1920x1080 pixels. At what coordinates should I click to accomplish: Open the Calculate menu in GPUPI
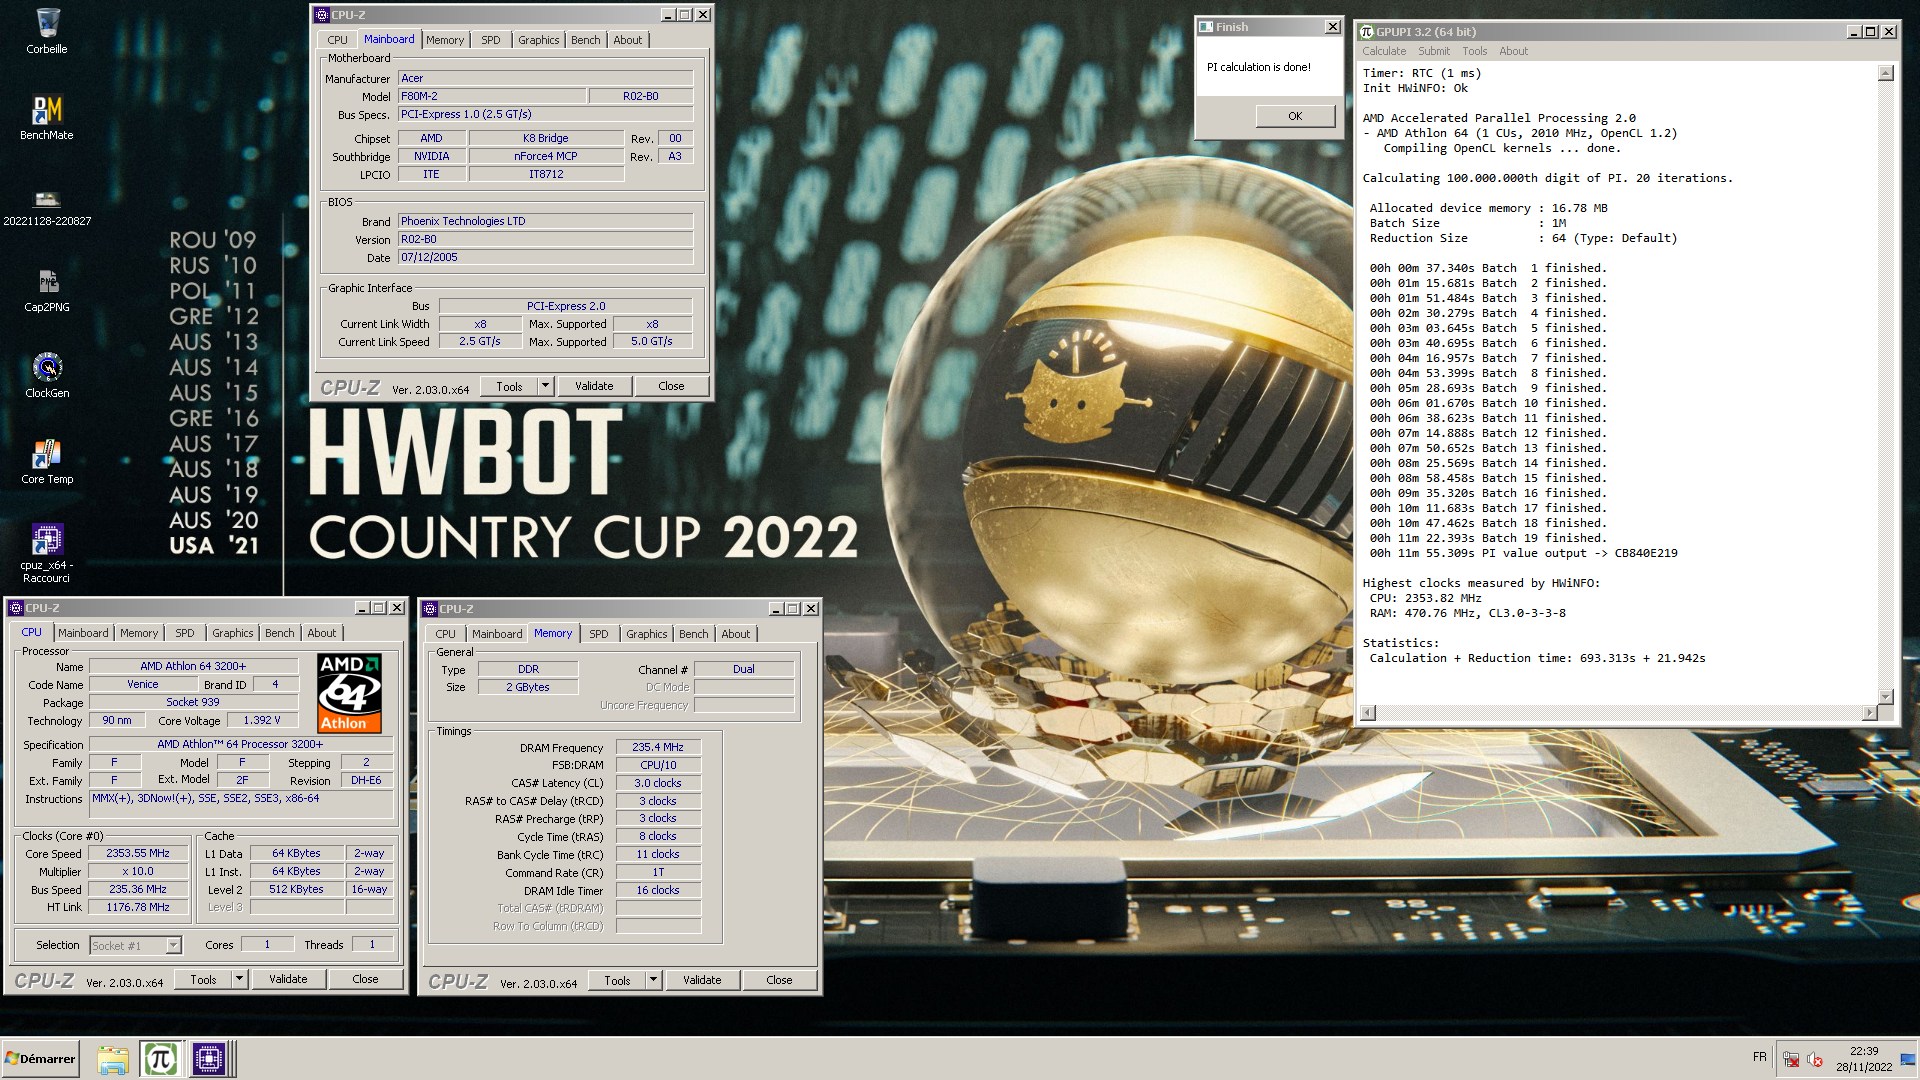[x=1384, y=51]
